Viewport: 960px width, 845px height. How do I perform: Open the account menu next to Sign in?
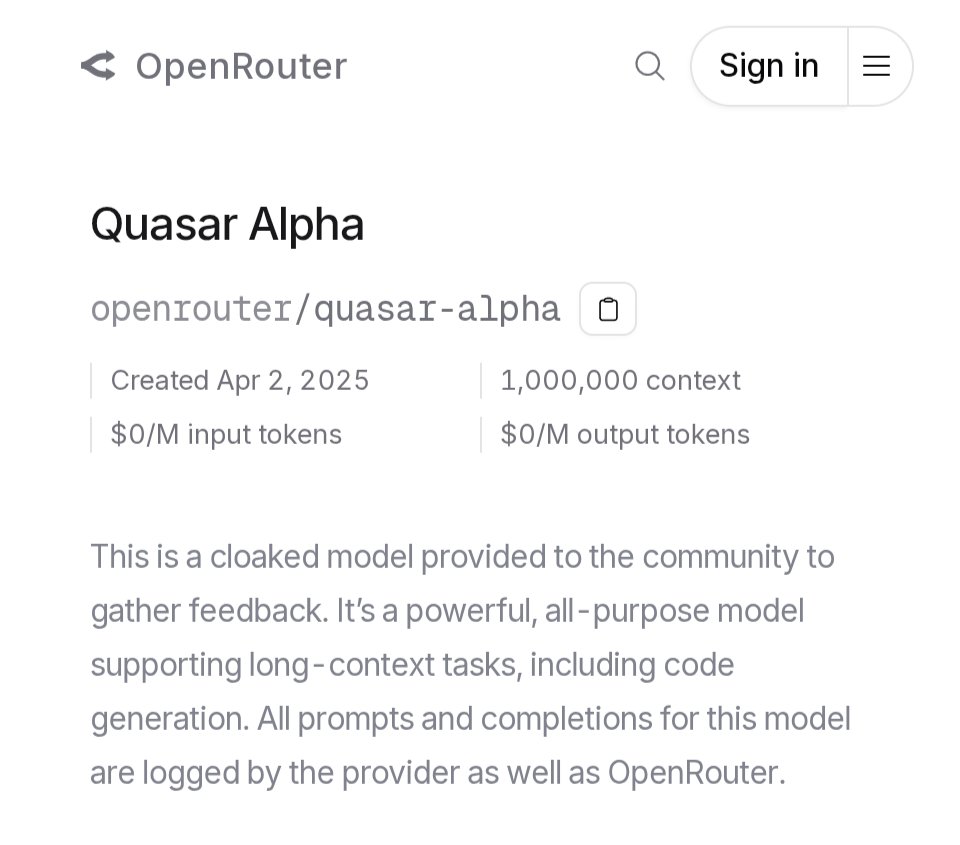[877, 66]
